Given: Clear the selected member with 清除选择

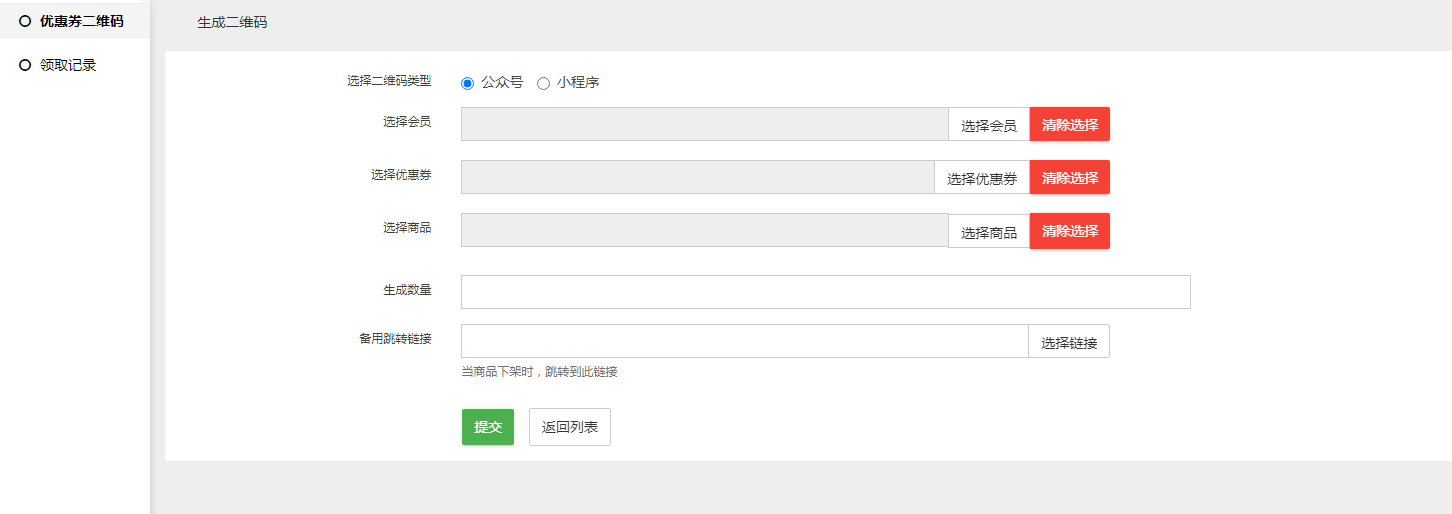Looking at the screenshot, I should [x=1069, y=125].
